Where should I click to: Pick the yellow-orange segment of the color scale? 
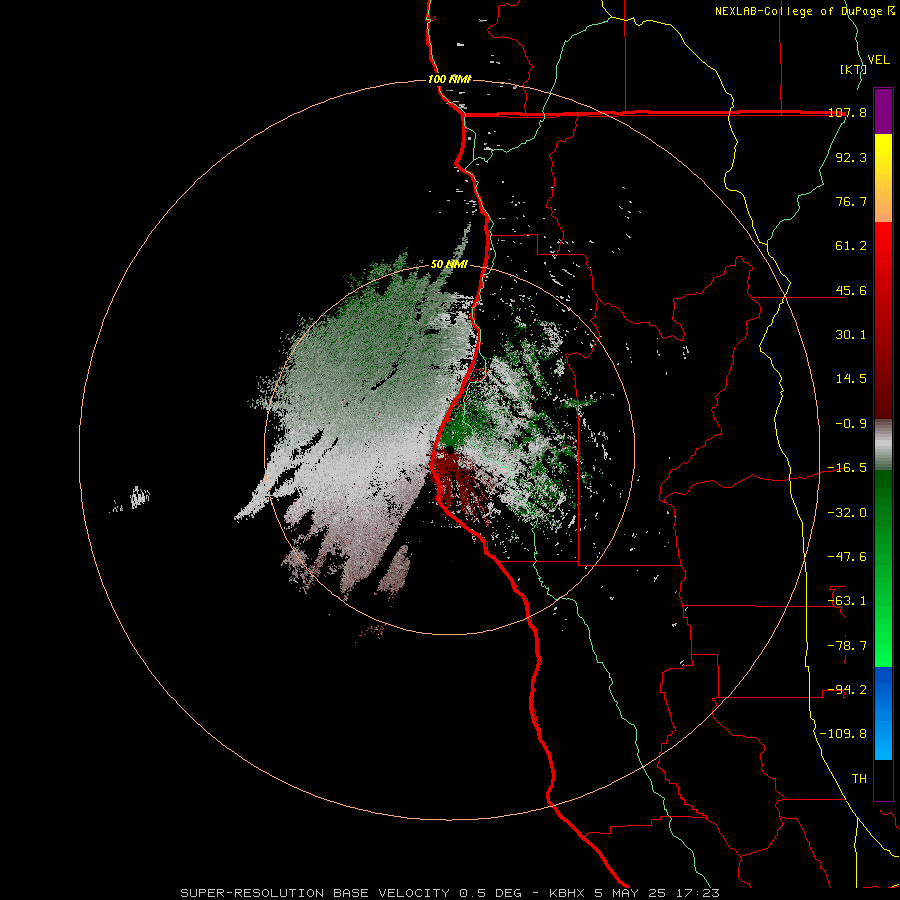(x=883, y=178)
